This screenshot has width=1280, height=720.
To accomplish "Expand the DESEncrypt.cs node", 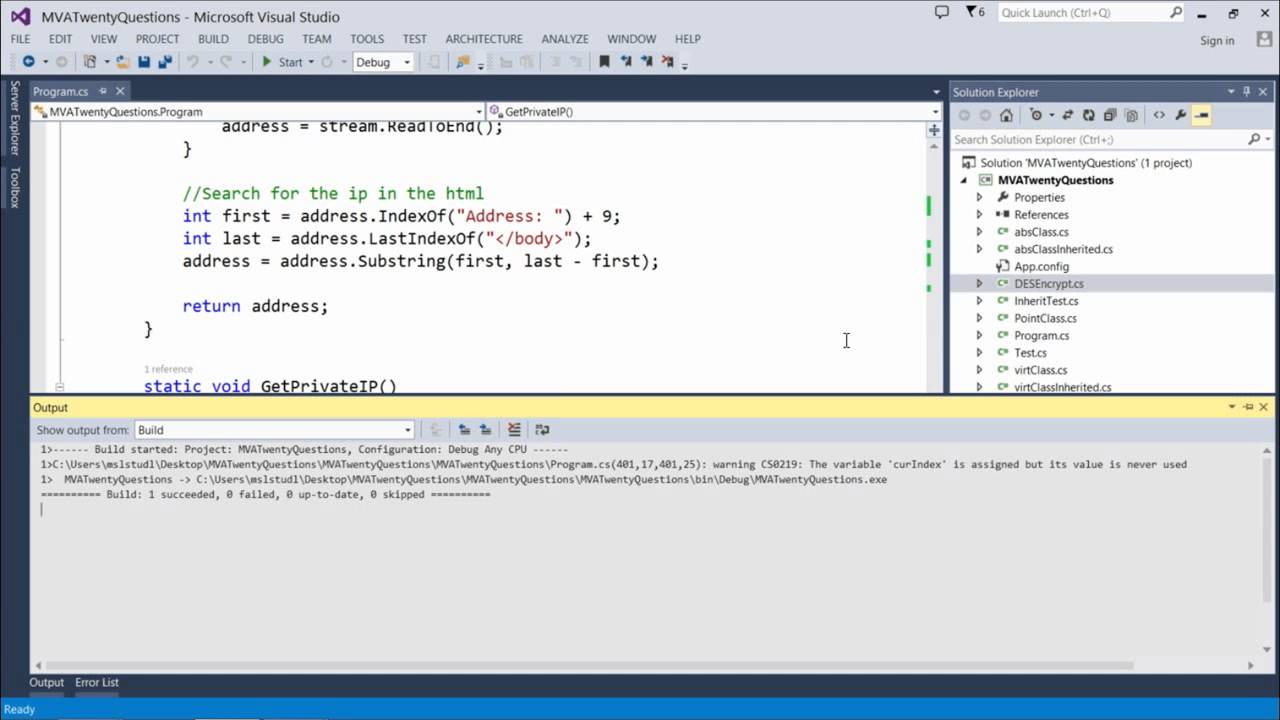I will 979,284.
